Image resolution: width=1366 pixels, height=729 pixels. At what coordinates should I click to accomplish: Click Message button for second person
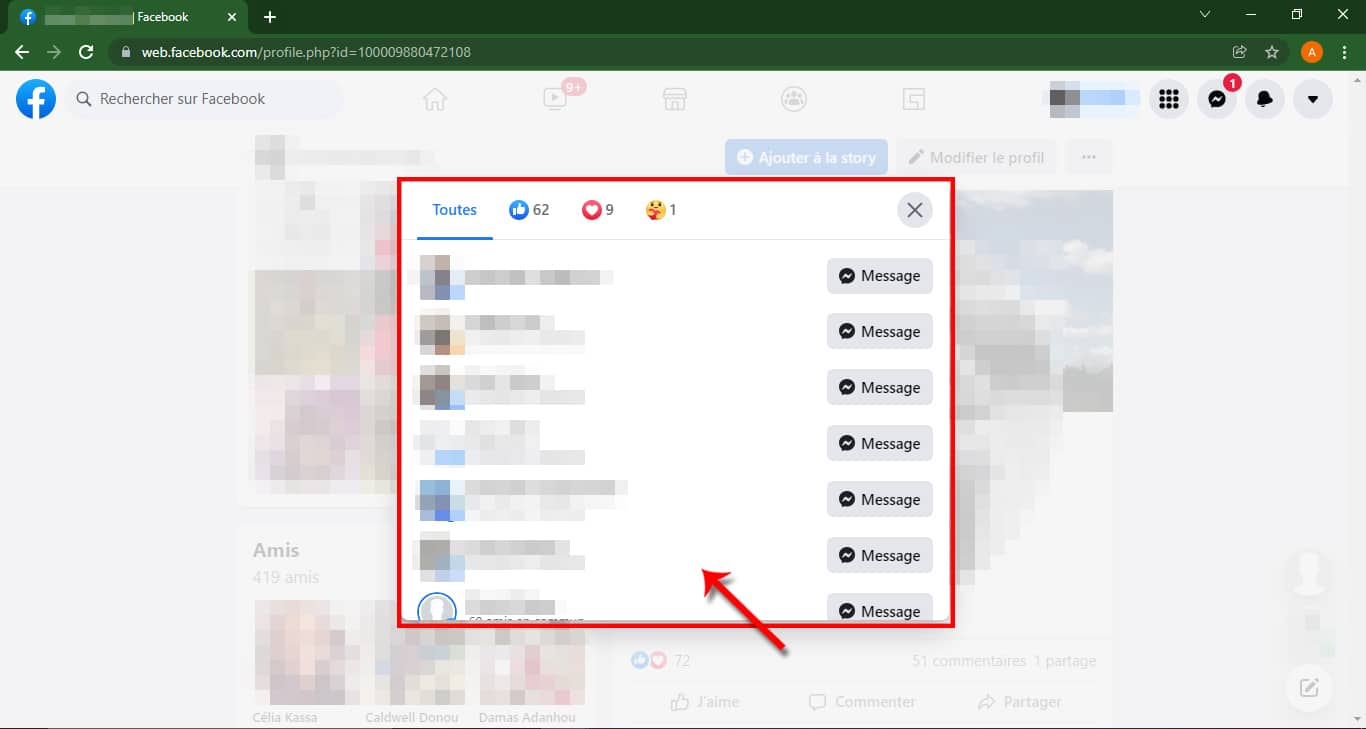pos(880,332)
